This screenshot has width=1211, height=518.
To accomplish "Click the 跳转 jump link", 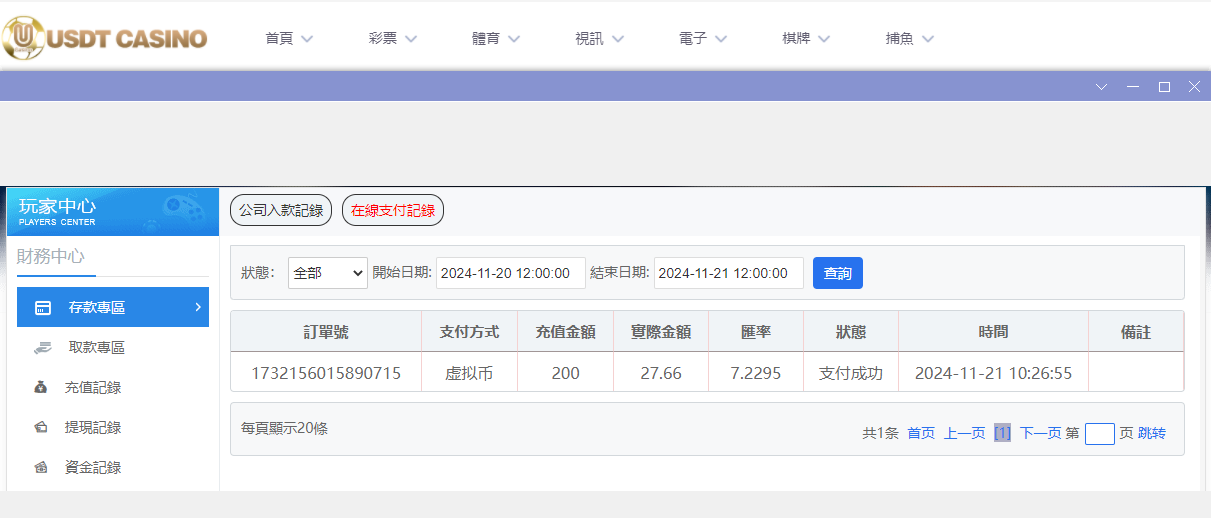I will coord(1152,433).
